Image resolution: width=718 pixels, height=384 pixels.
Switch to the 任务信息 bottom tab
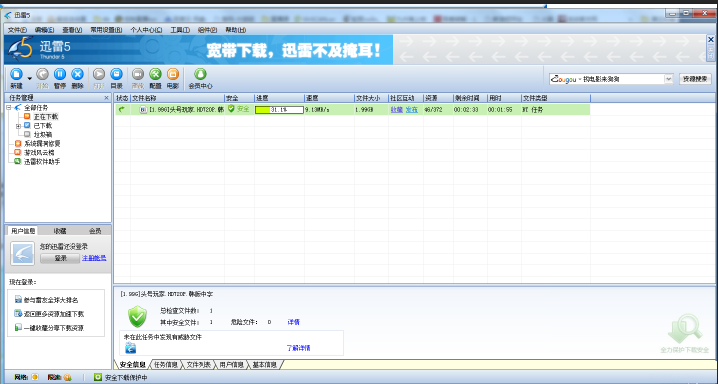coord(166,365)
